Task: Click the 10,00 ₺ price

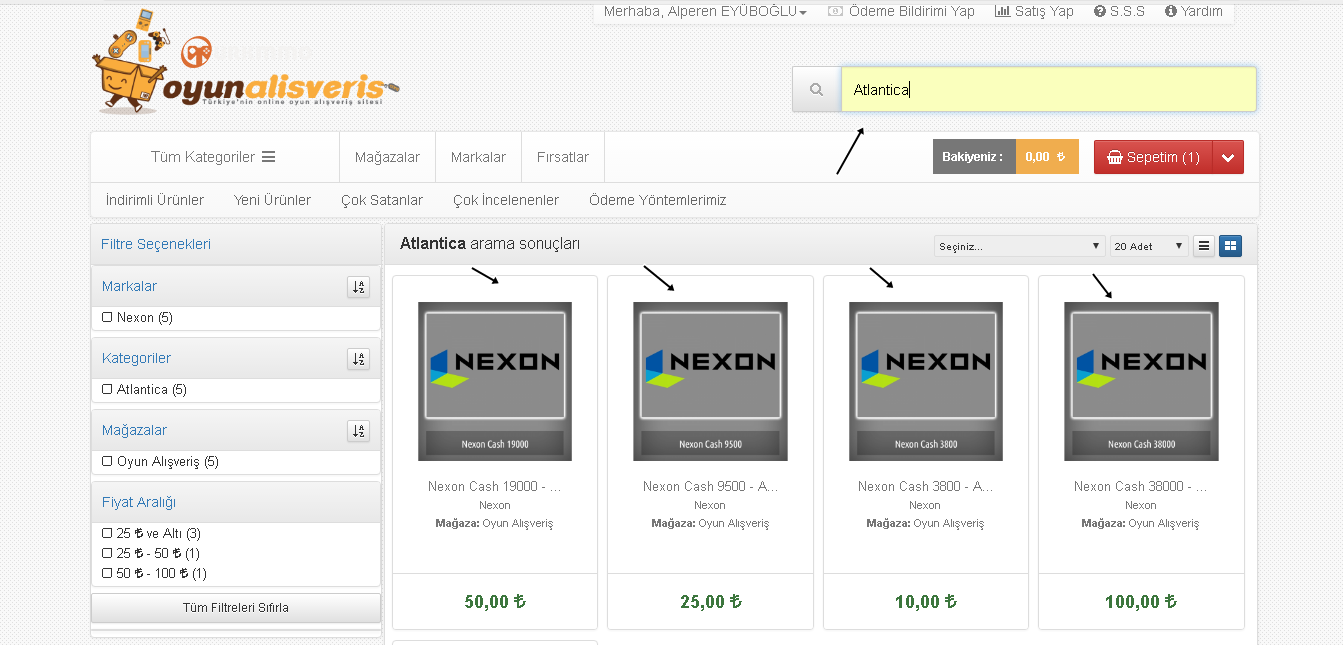Action: 926,602
